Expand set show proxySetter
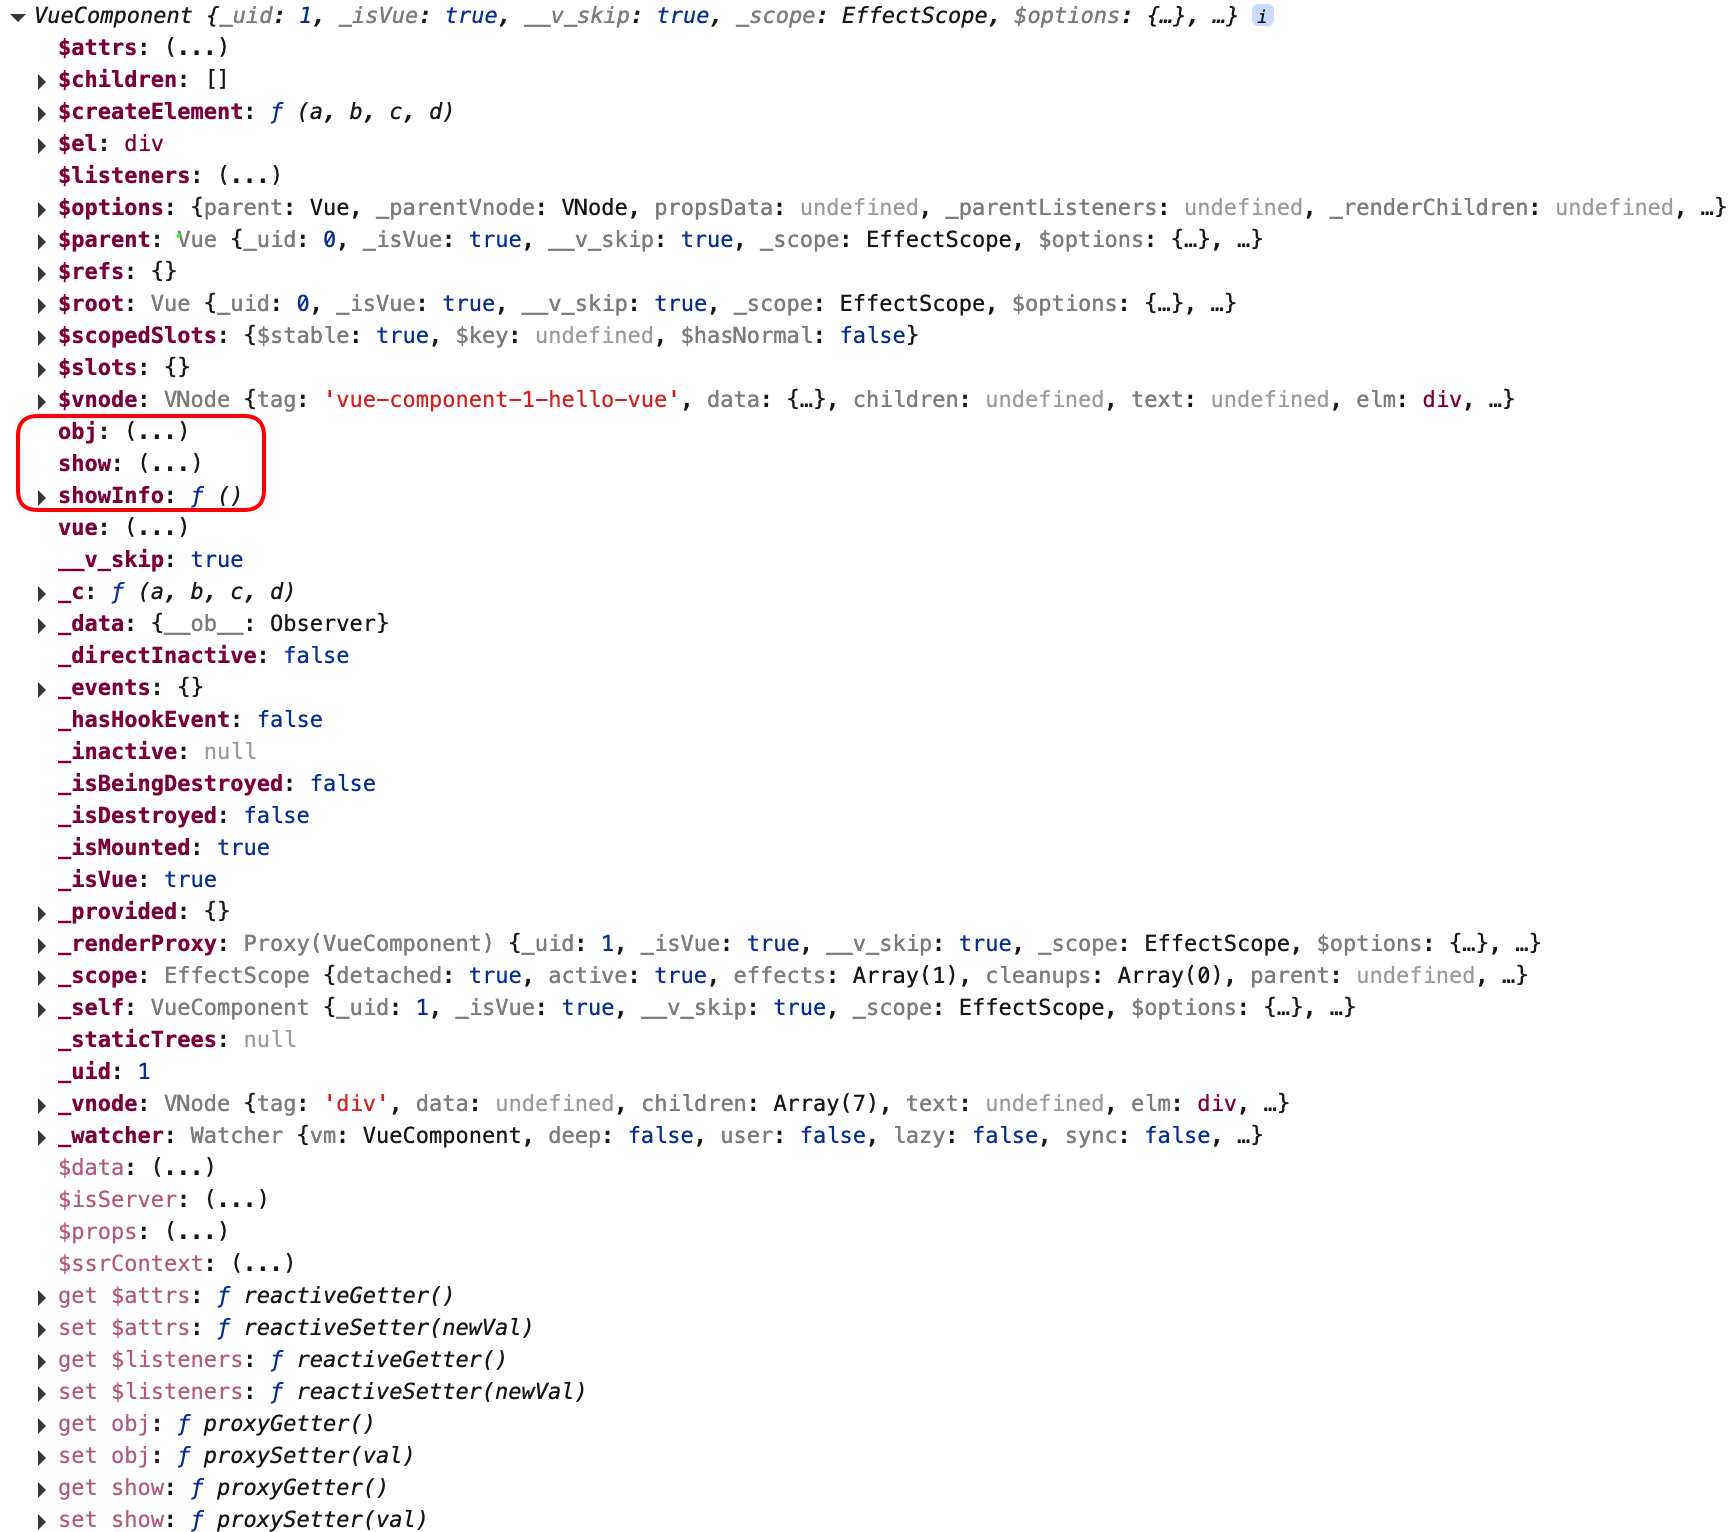The image size is (1736, 1532). coord(41,1521)
